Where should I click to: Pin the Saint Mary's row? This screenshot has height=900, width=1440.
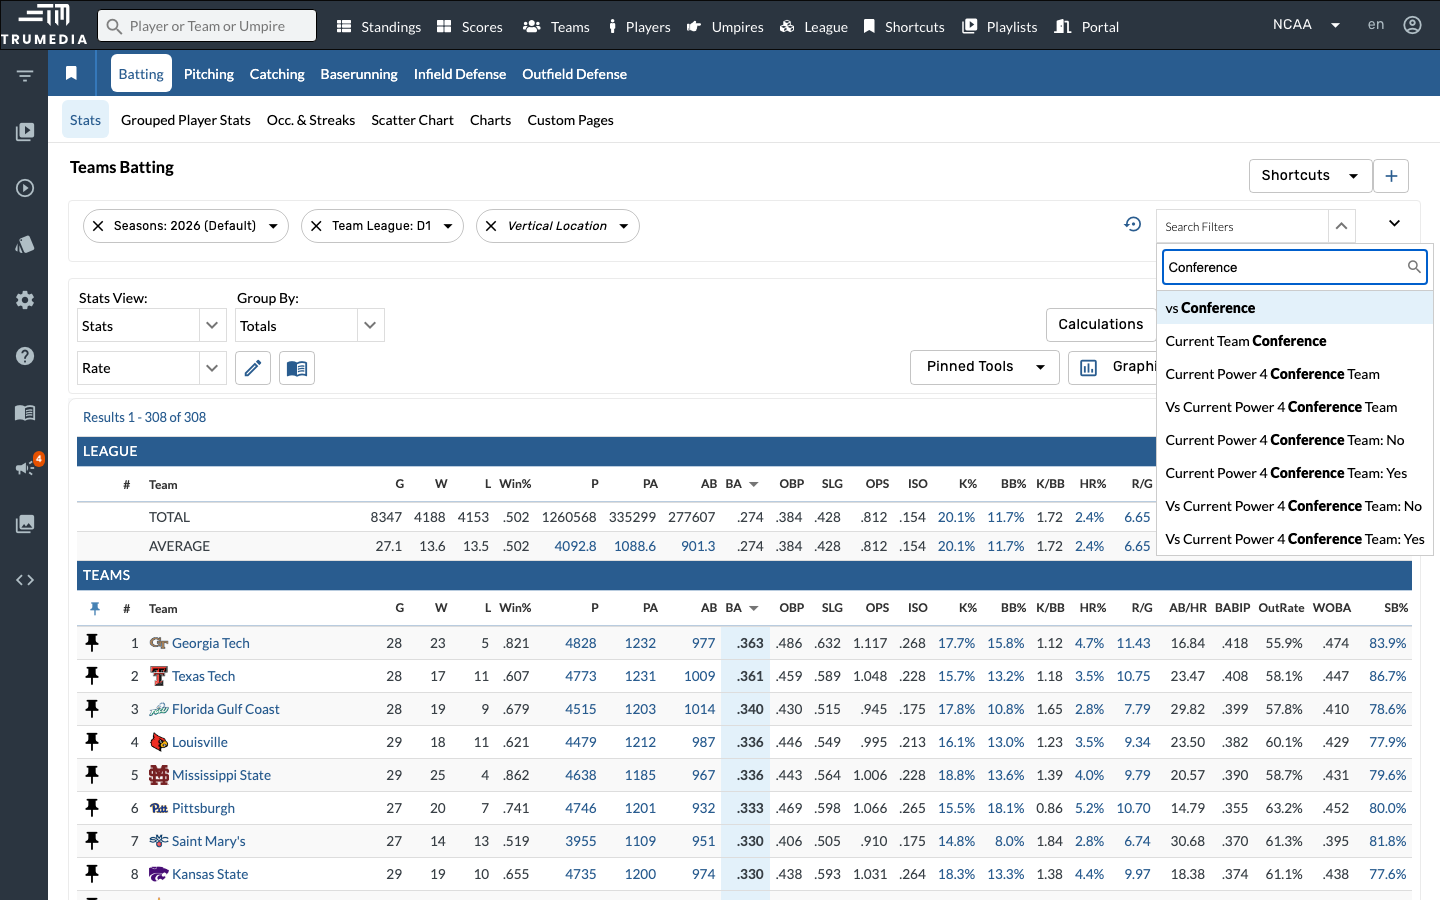click(92, 841)
